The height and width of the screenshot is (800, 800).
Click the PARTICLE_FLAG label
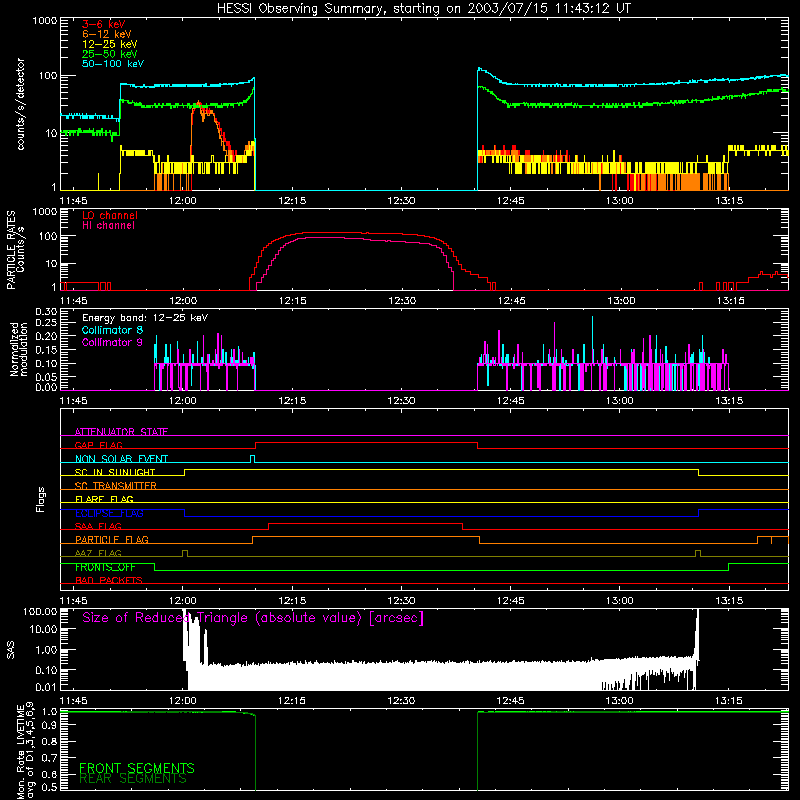[x=112, y=539]
